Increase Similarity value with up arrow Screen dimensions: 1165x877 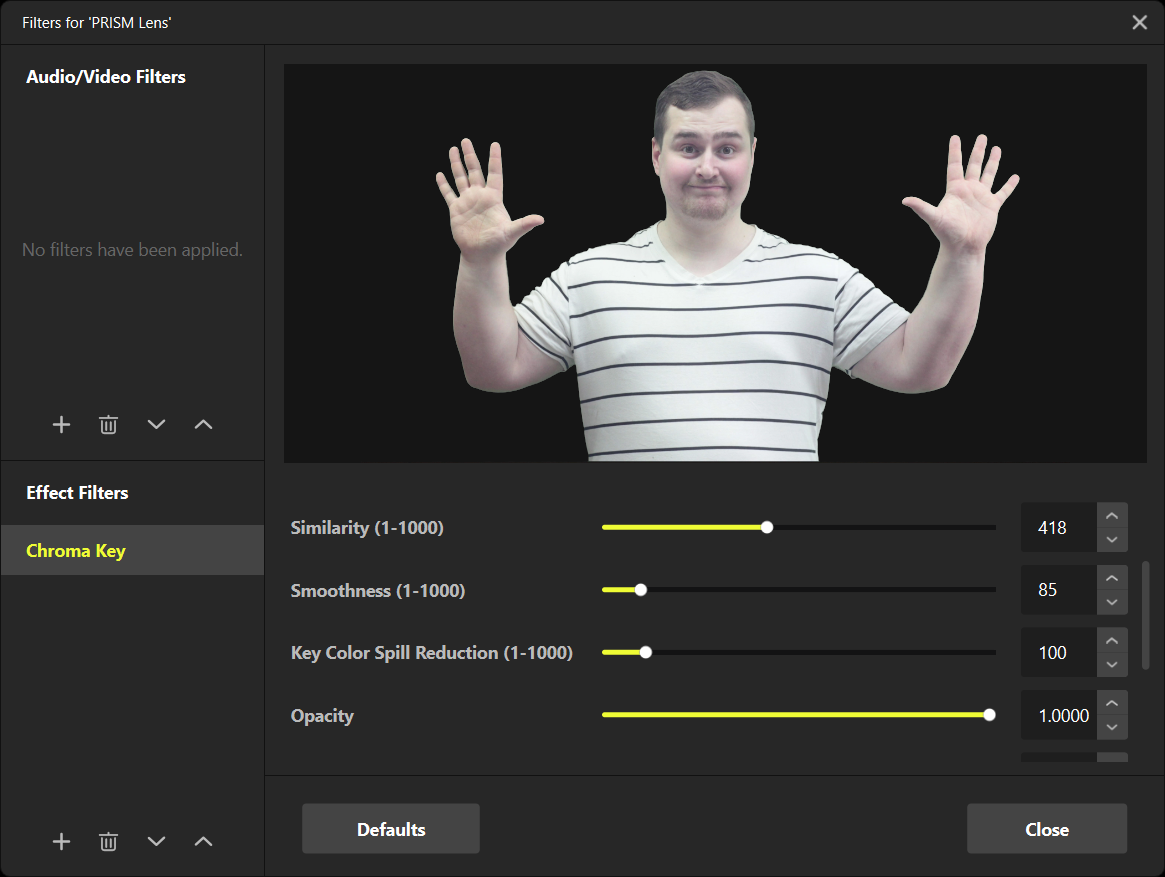(x=1112, y=516)
